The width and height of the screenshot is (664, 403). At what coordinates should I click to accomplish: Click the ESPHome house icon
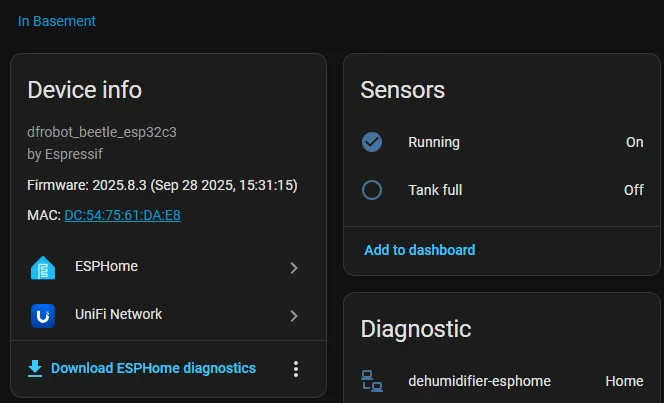pyautogui.click(x=42, y=267)
